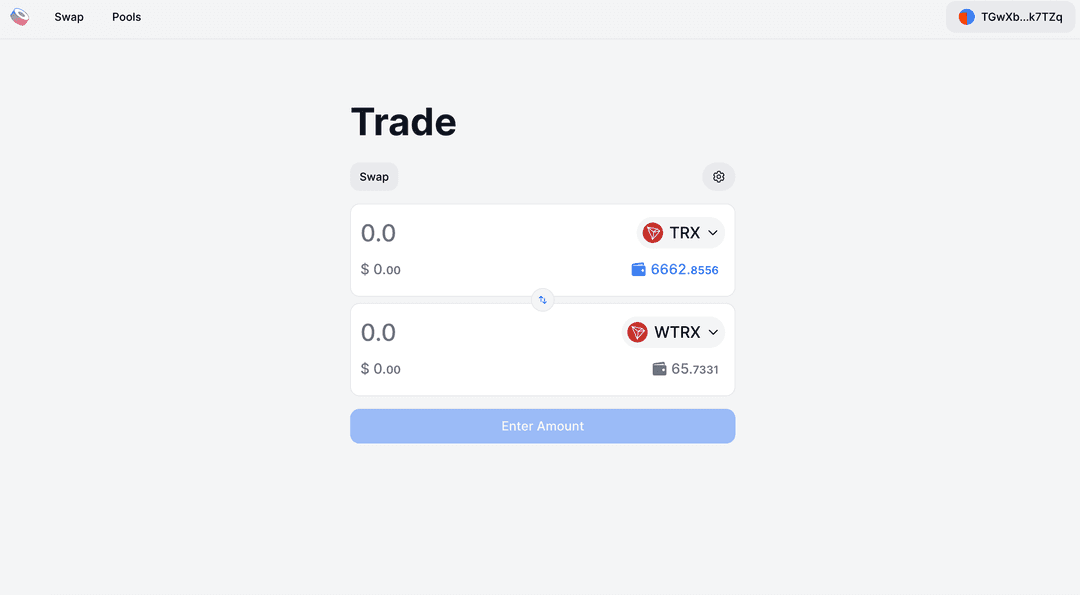Click the app logo in the top-left corner

pyautogui.click(x=20, y=16)
